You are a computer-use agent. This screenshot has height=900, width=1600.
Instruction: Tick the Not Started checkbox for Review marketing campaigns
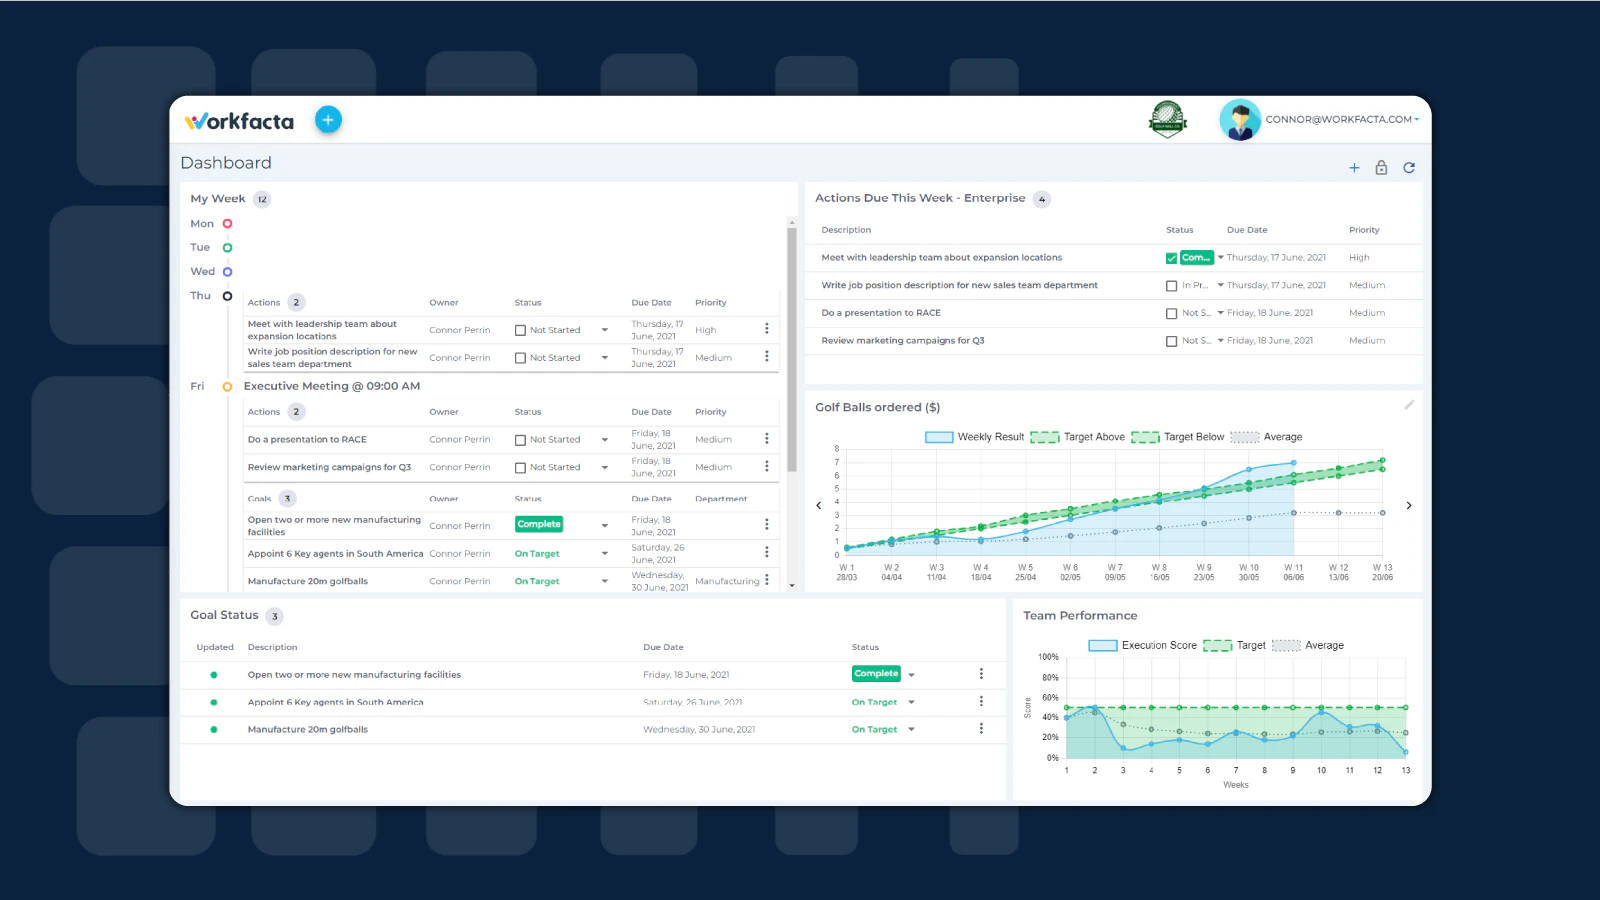point(1171,340)
